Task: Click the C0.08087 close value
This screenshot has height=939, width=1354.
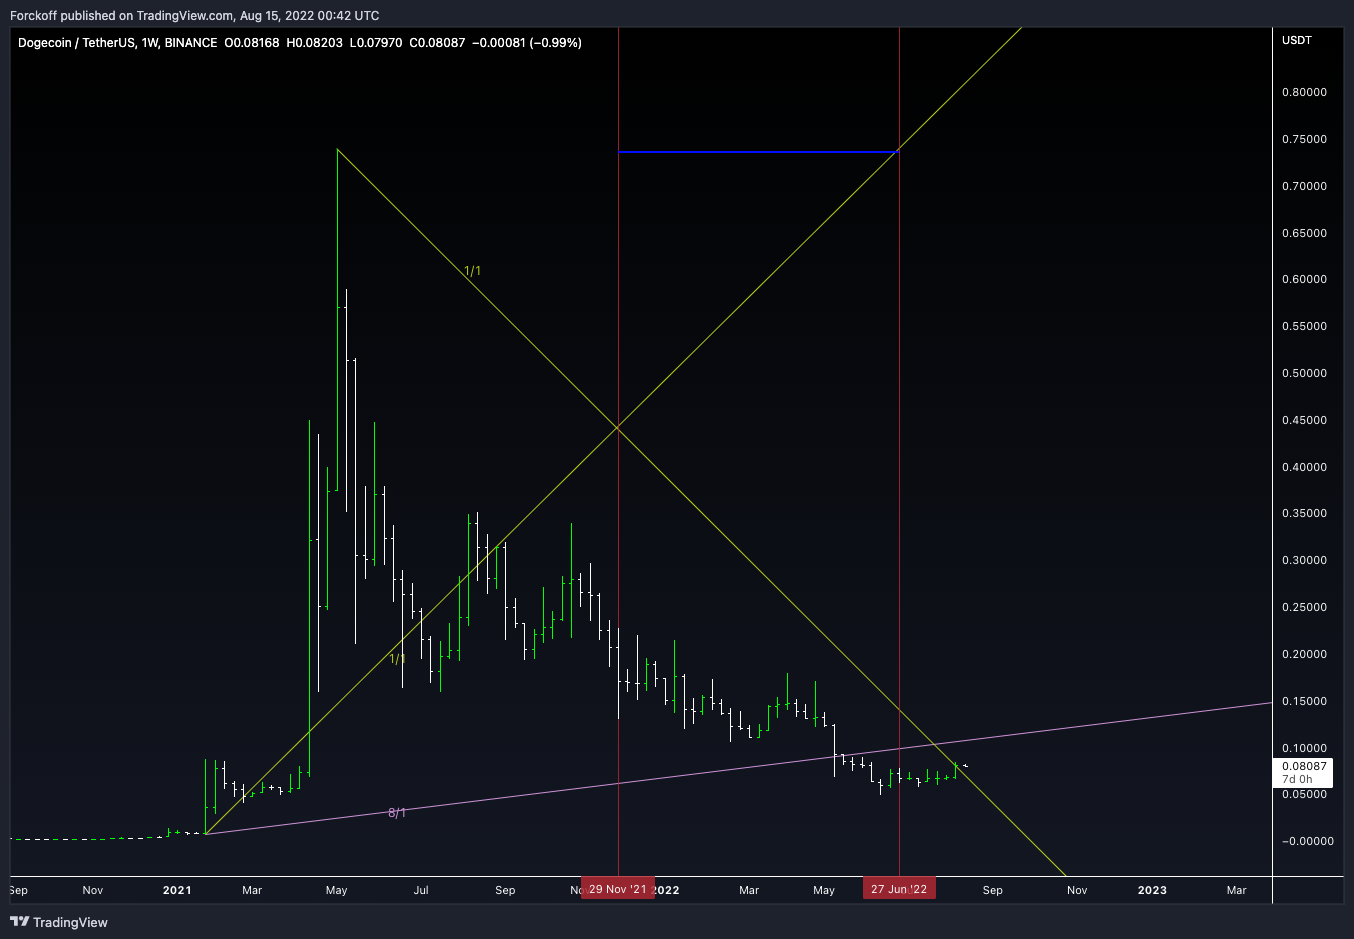Action: coord(437,43)
